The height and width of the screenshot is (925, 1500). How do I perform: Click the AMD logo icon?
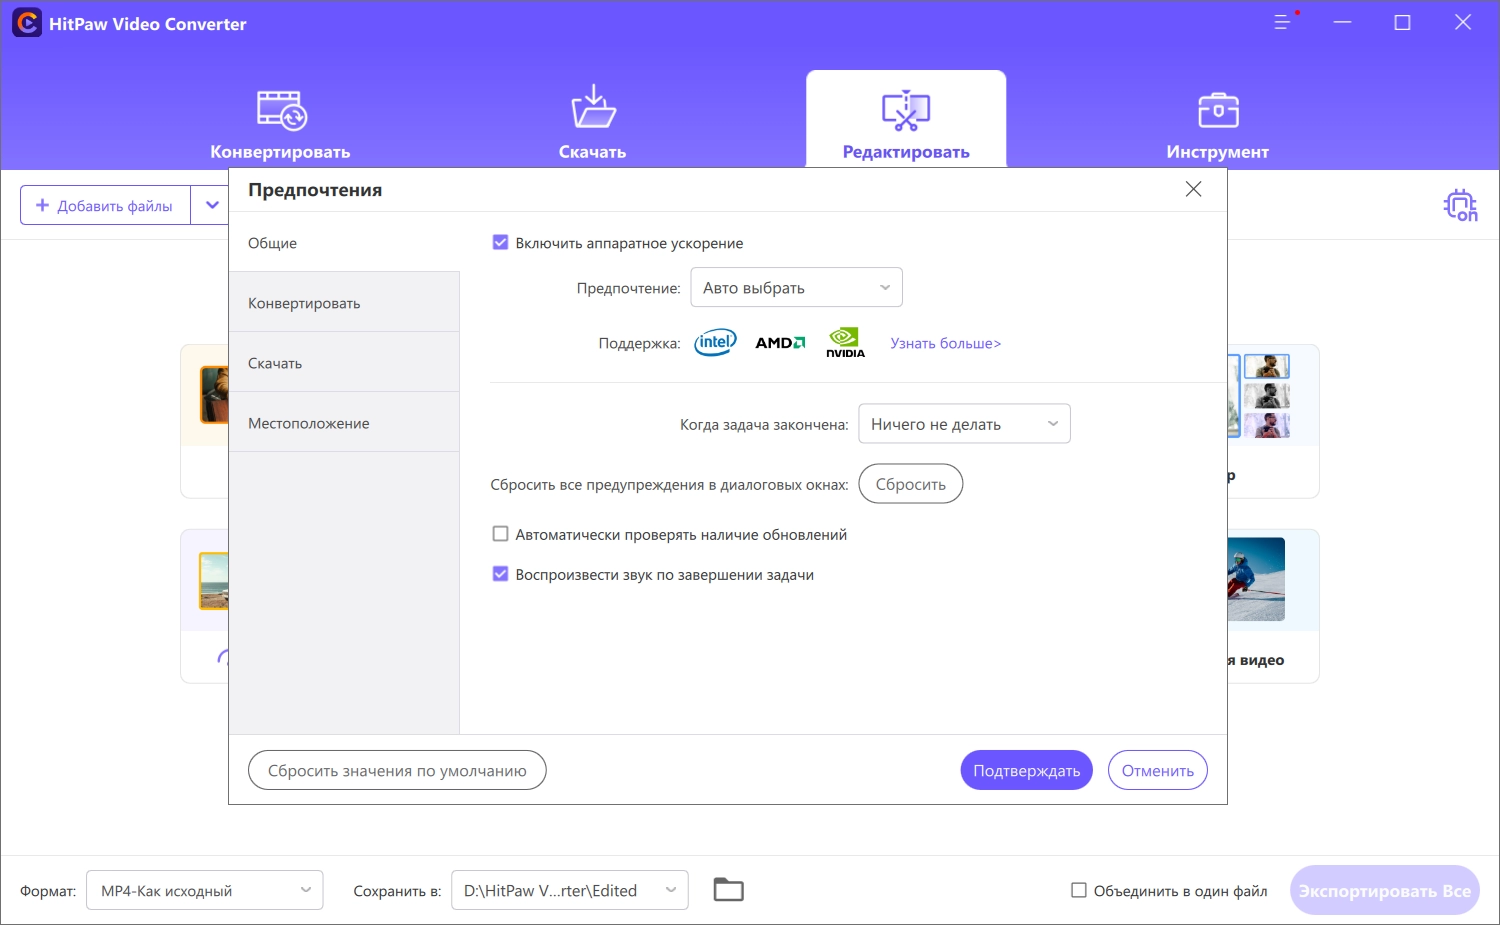(780, 343)
